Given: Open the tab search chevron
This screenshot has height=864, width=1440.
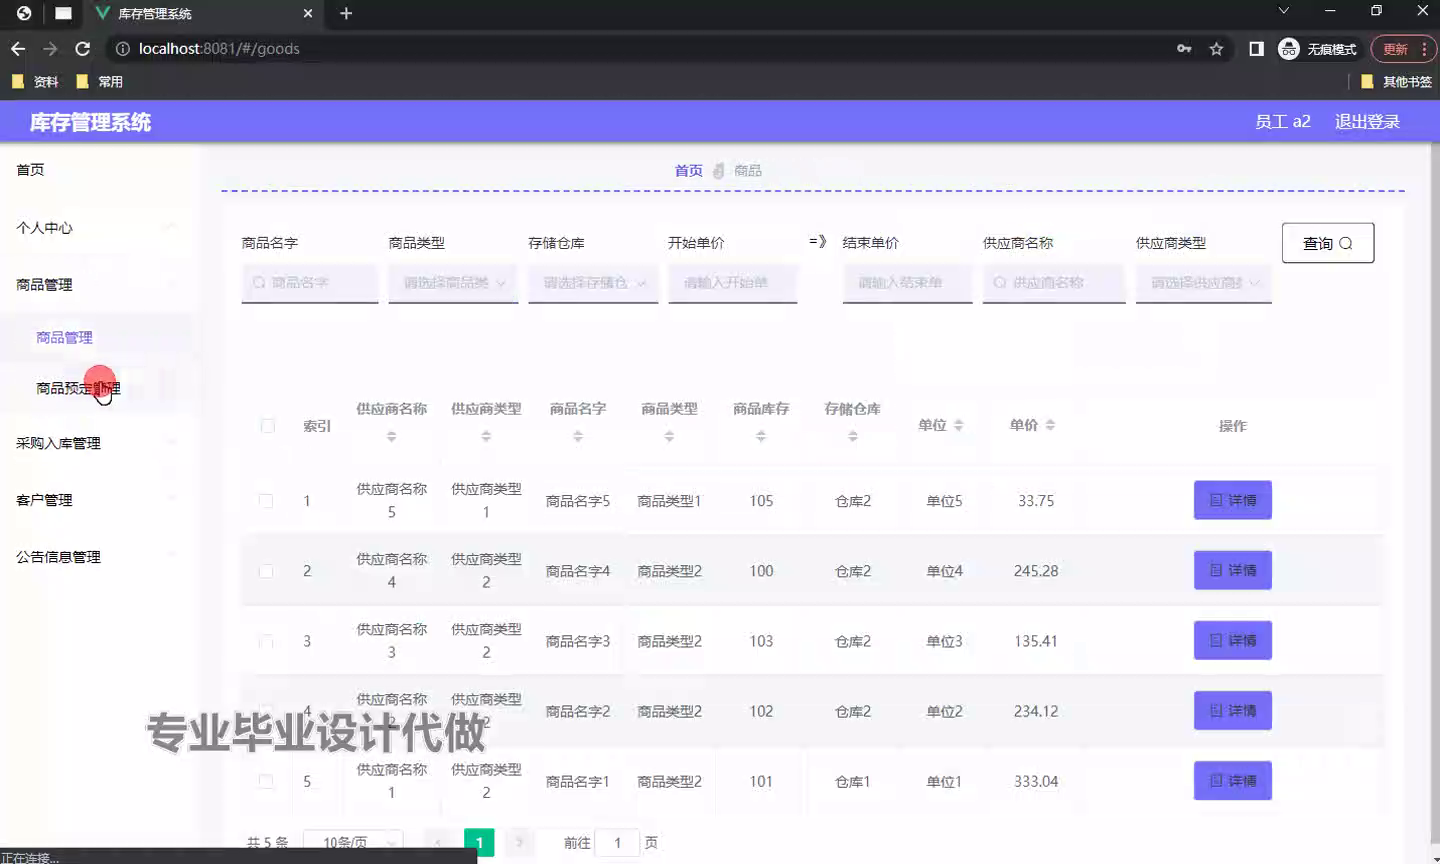Looking at the screenshot, I should [1284, 11].
